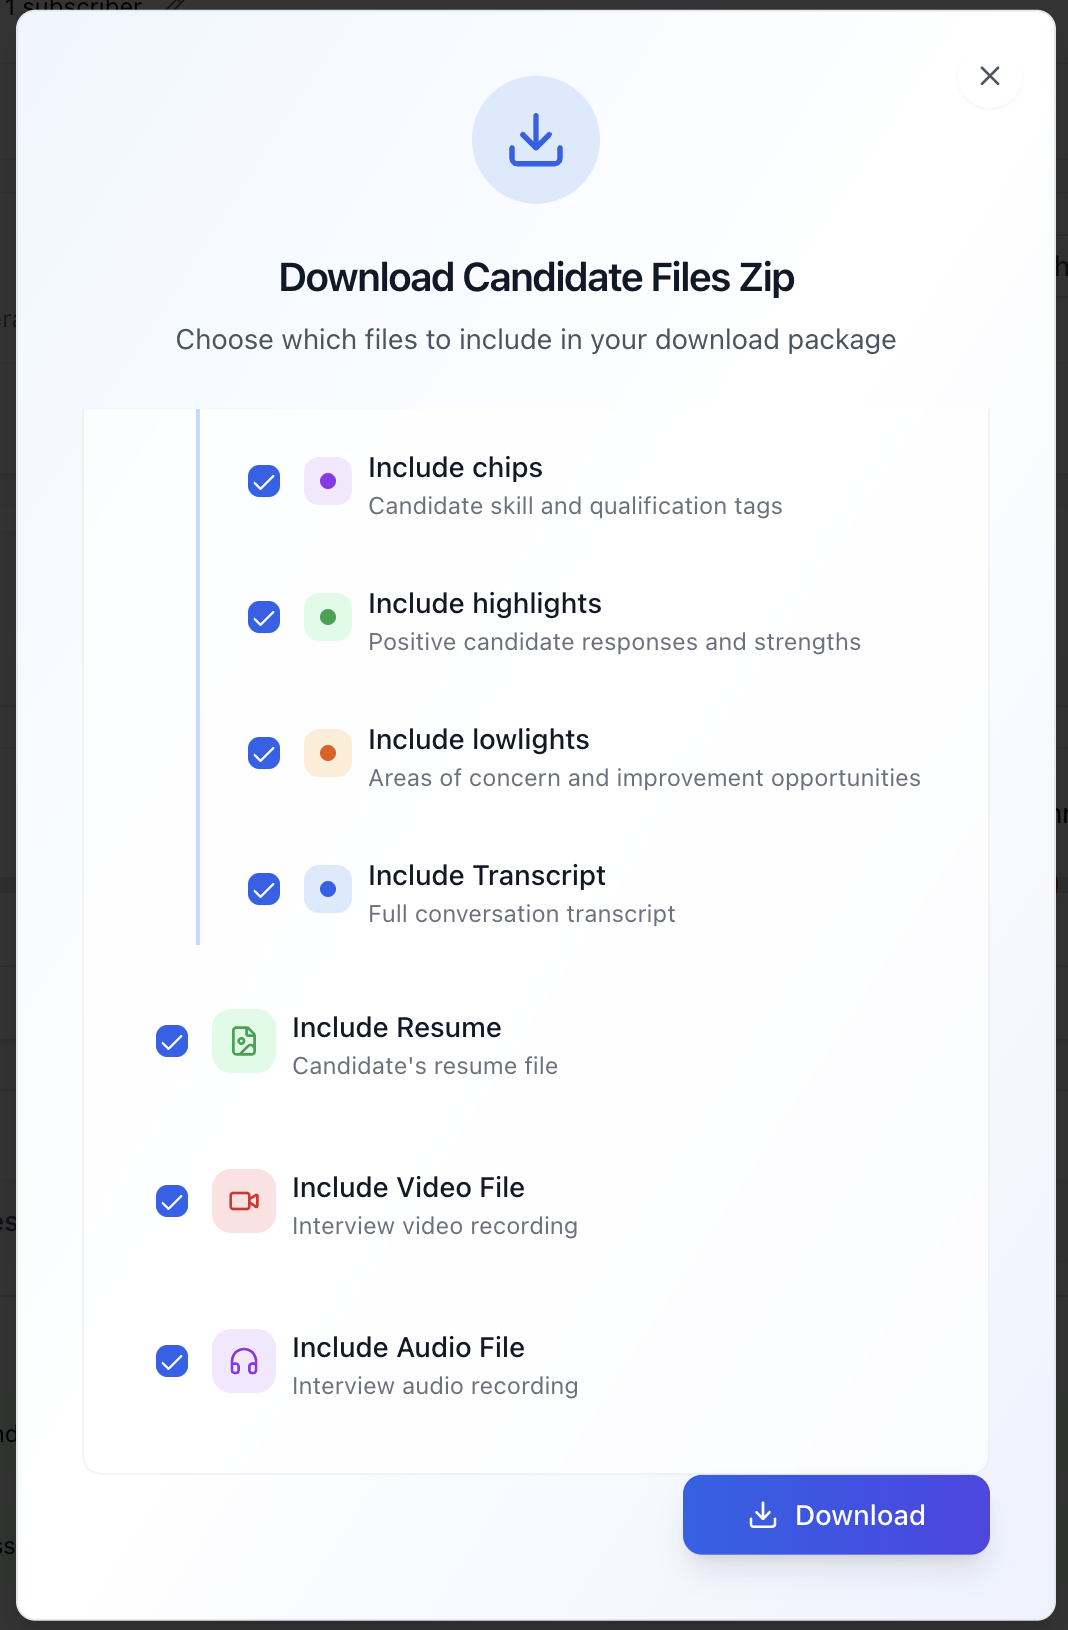Click the Include Resume label text
This screenshot has height=1630, width=1068.
coord(396,1027)
